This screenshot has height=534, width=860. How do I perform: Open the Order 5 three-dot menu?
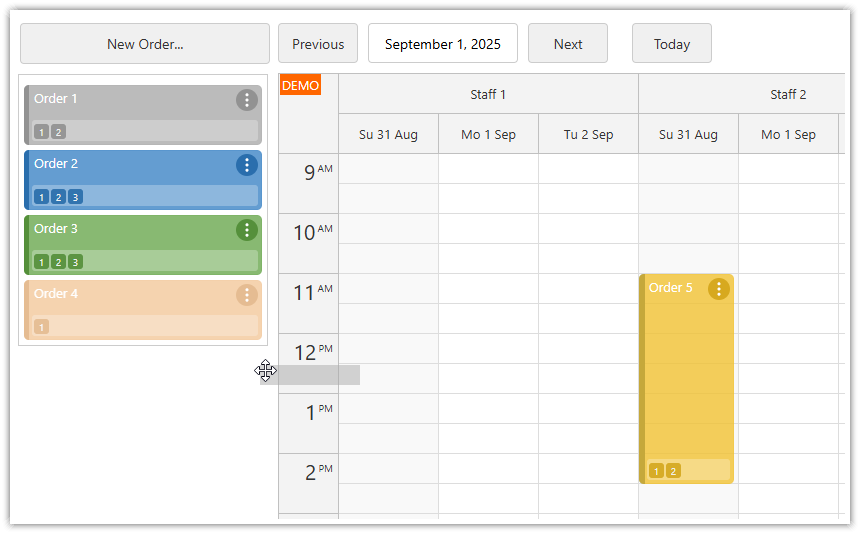click(719, 289)
